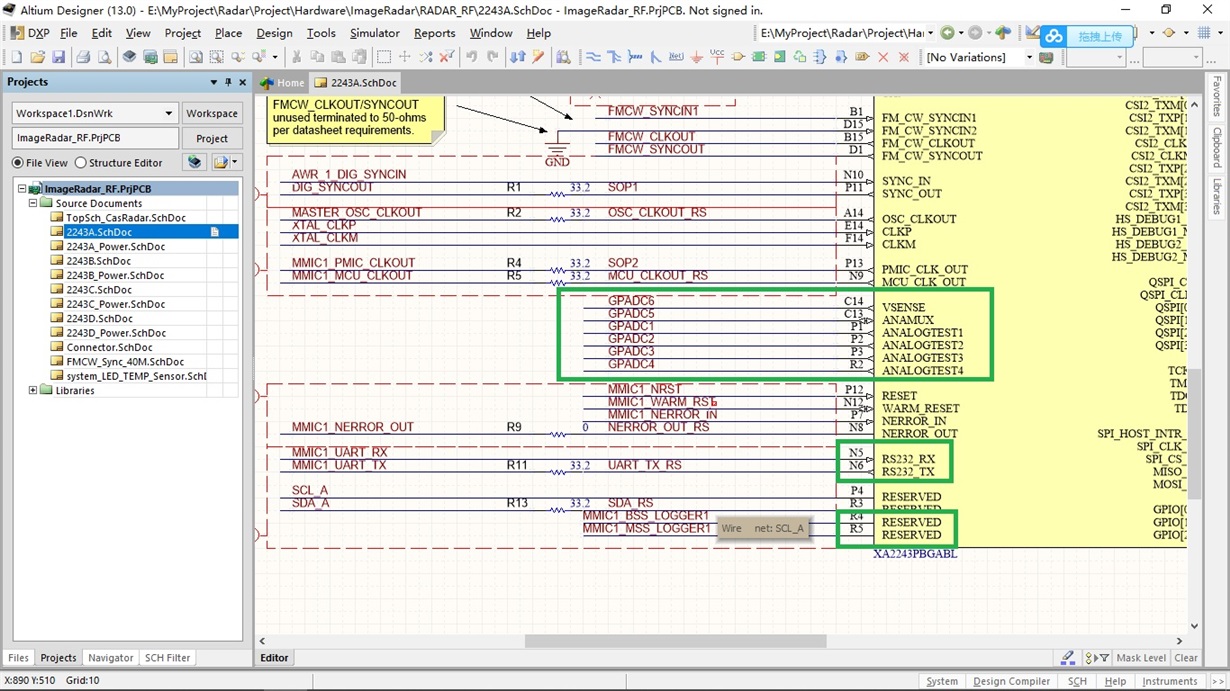Select 2243D_Power.SchDoc in the project tree
Screen dimensions: 1230x691
[x=116, y=333]
